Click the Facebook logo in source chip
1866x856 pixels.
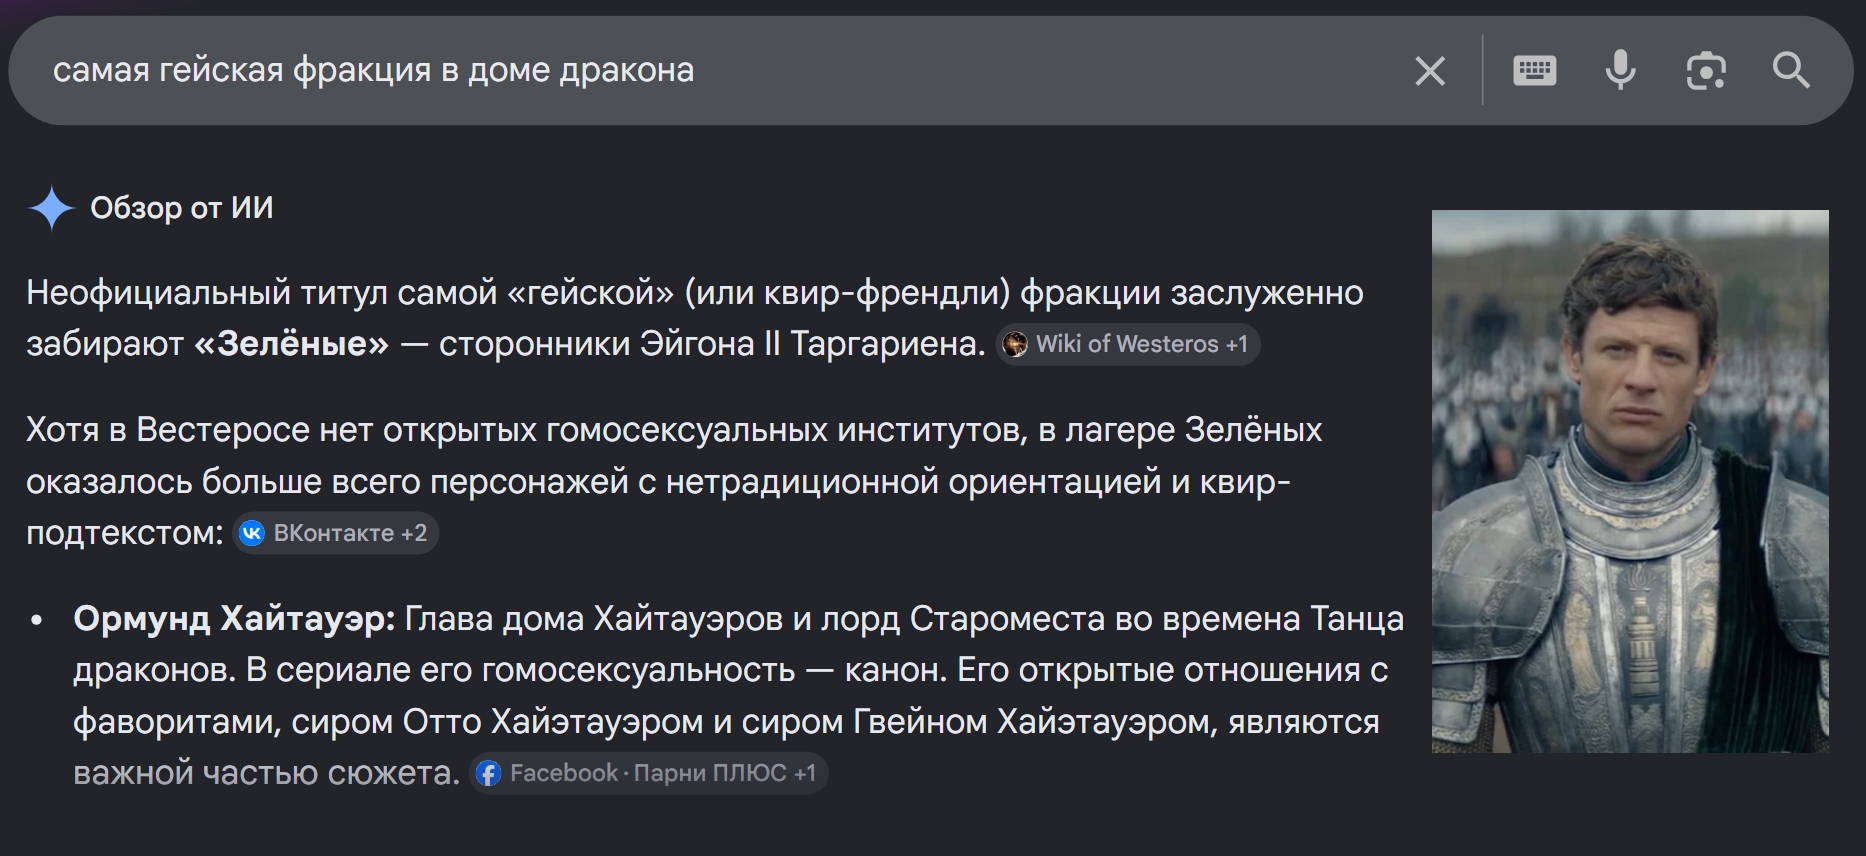tap(488, 773)
